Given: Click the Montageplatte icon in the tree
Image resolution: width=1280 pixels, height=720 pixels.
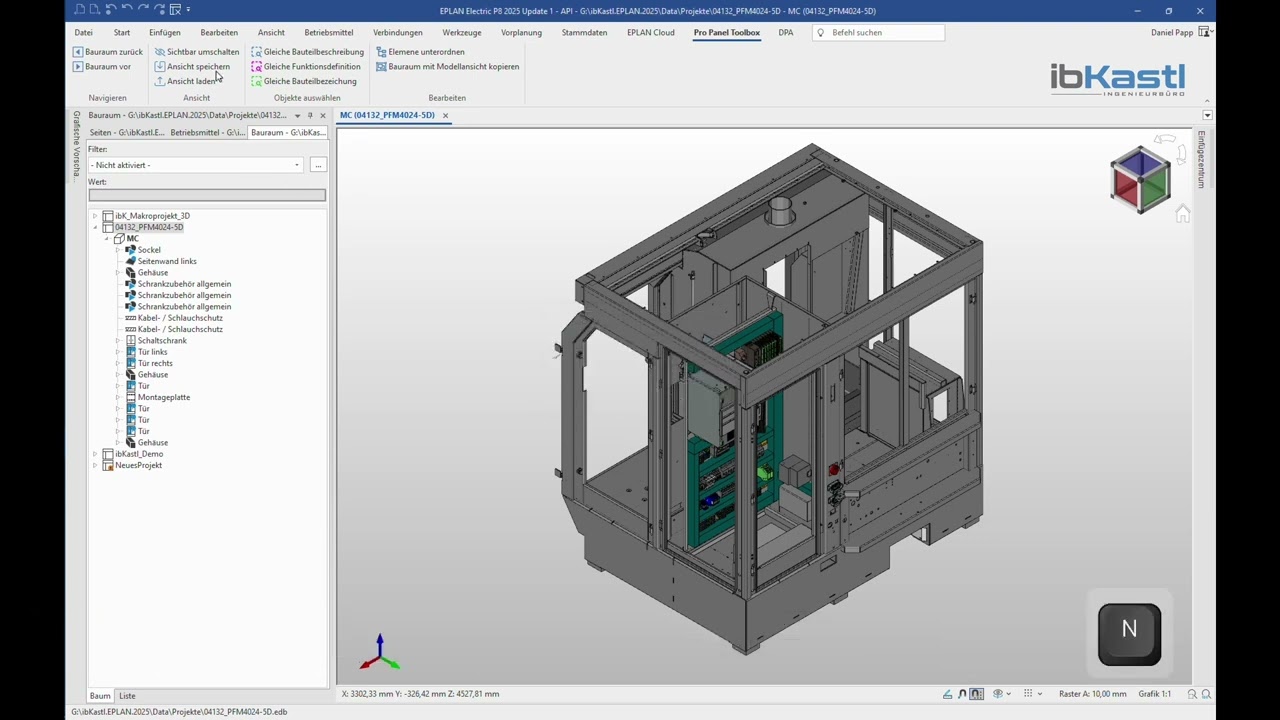Looking at the screenshot, I should click(x=130, y=397).
